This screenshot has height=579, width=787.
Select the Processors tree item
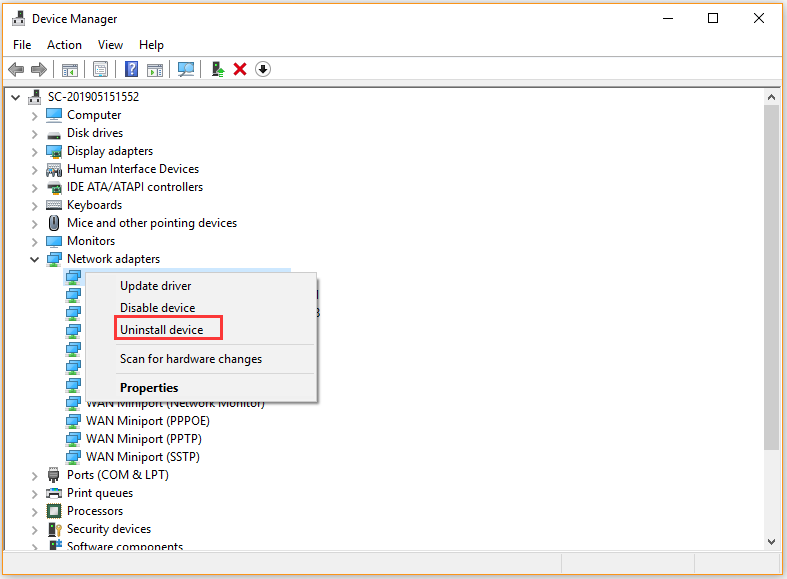click(x=95, y=511)
